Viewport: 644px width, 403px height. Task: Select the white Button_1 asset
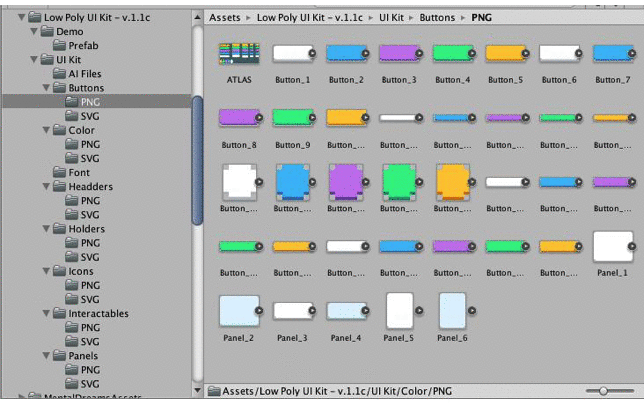(x=292, y=53)
